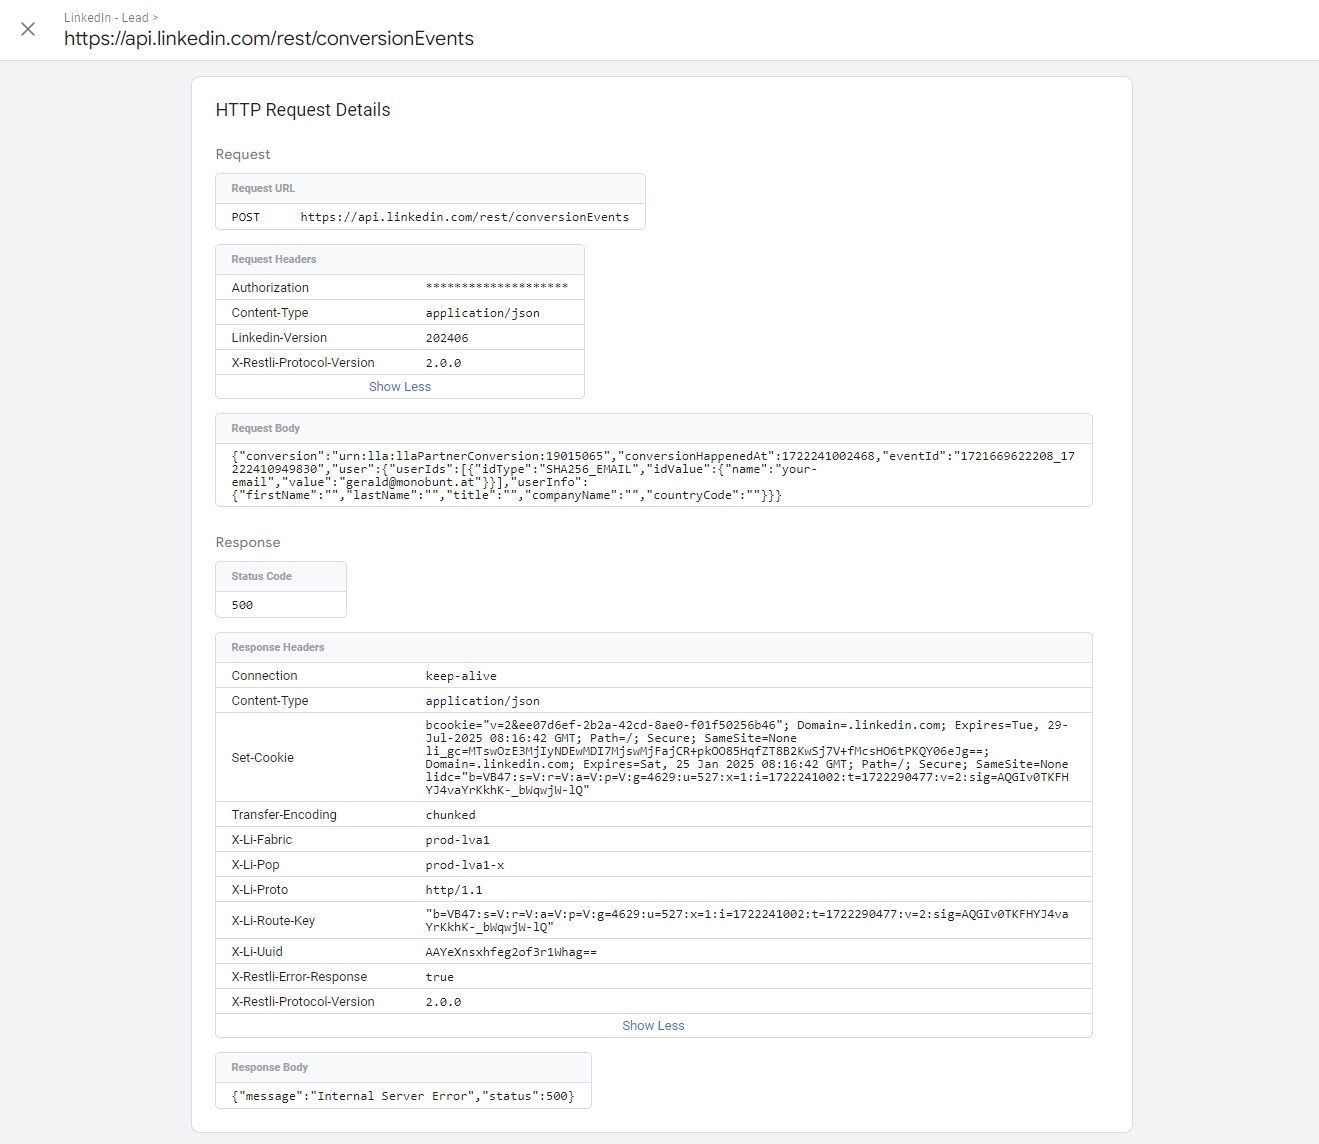The image size is (1319, 1144).
Task: Select the X-Li-Fabric value prod-lva1
Action: point(458,840)
